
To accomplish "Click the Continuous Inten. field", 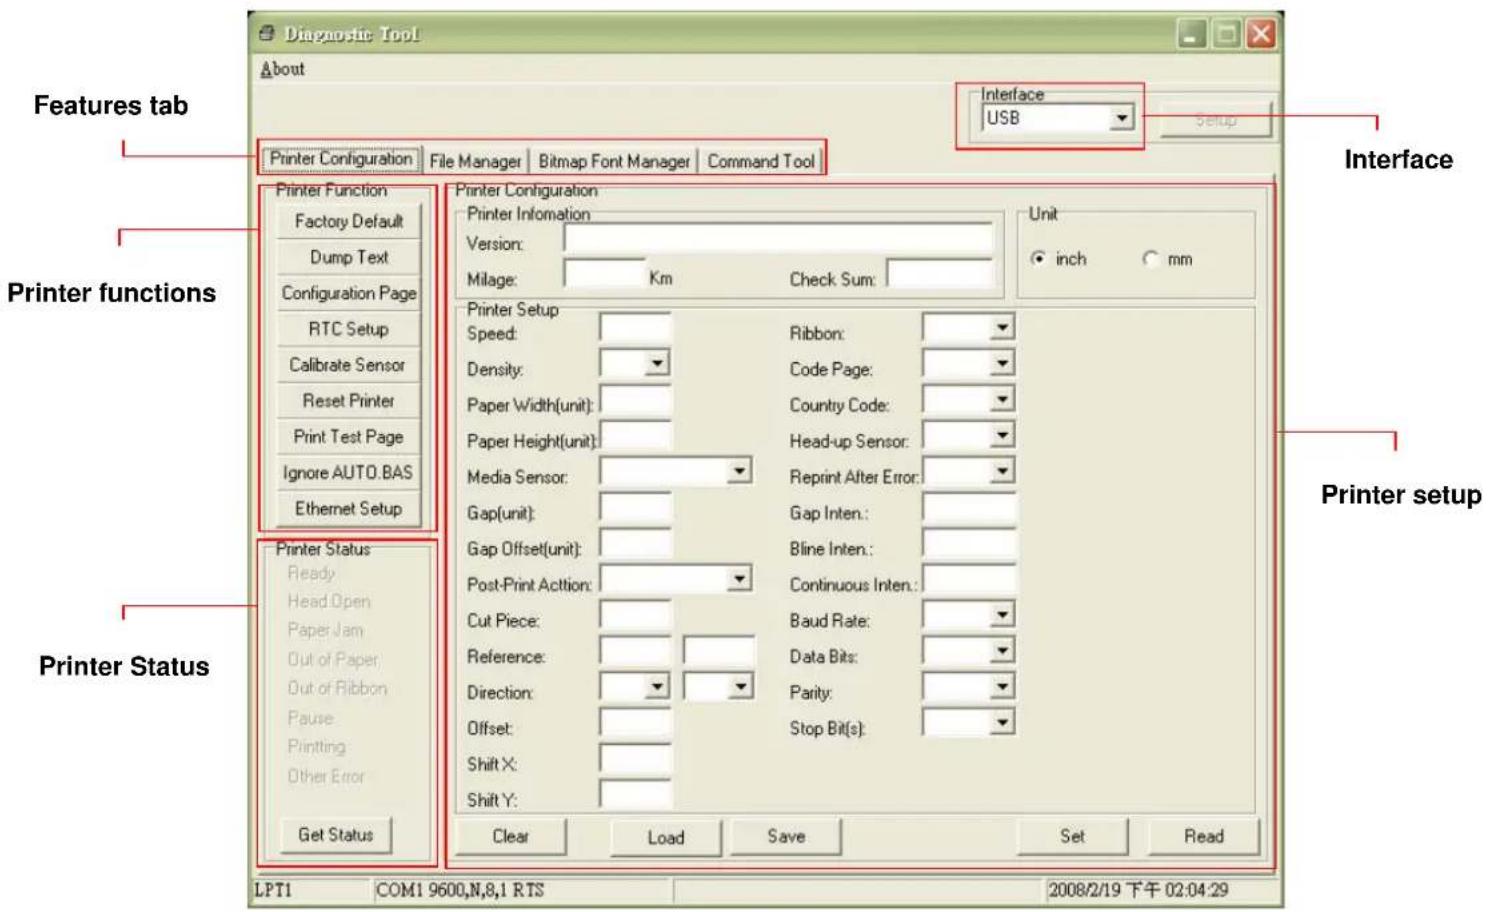I will 969,579.
